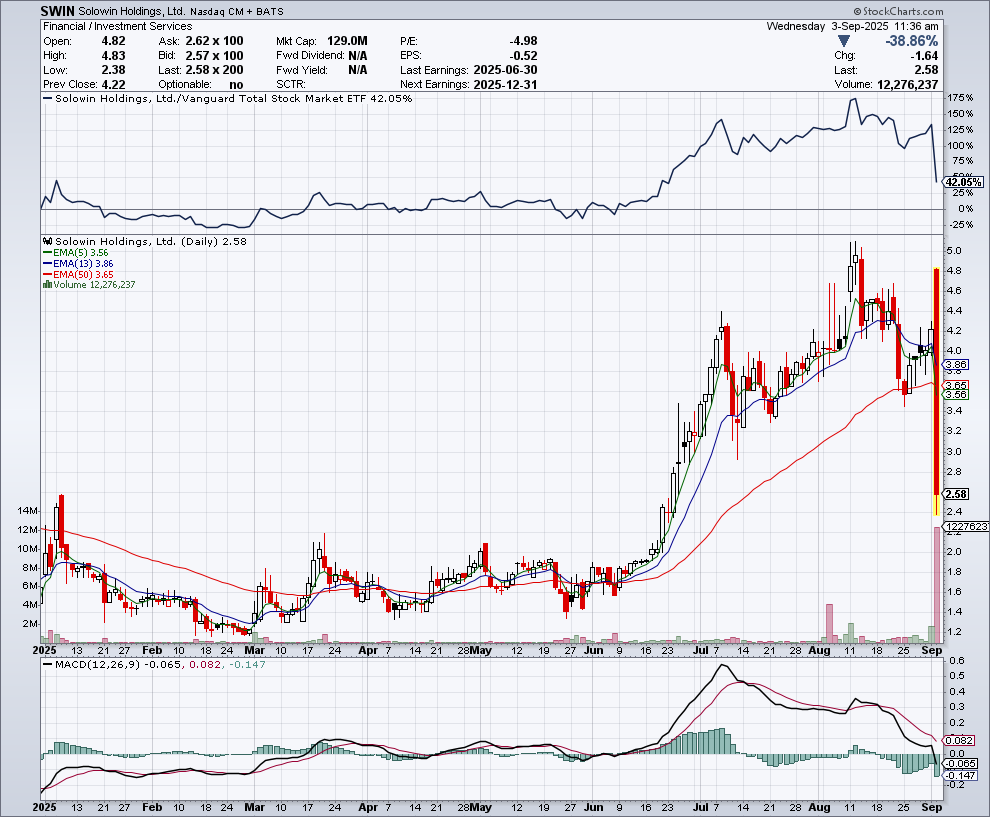
Task: Click the Ask value 2.62 x 100
Action: click(x=214, y=41)
